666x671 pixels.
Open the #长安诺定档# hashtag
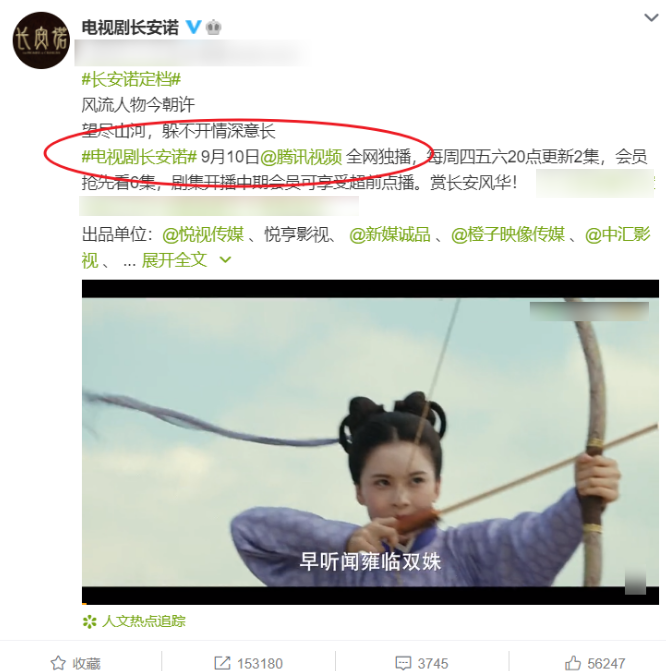tap(131, 80)
